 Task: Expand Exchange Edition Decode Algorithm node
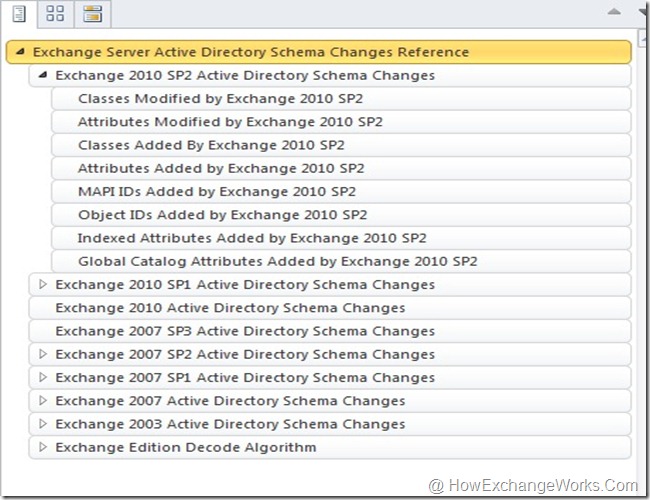click(42, 447)
